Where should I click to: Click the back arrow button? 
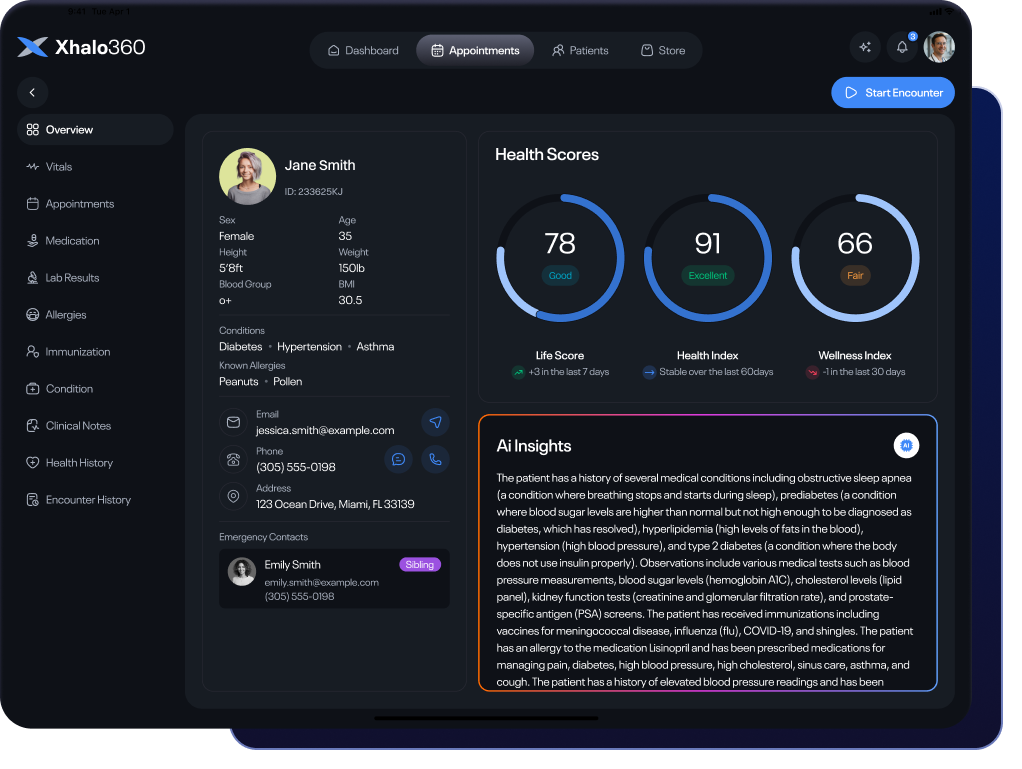tap(32, 92)
